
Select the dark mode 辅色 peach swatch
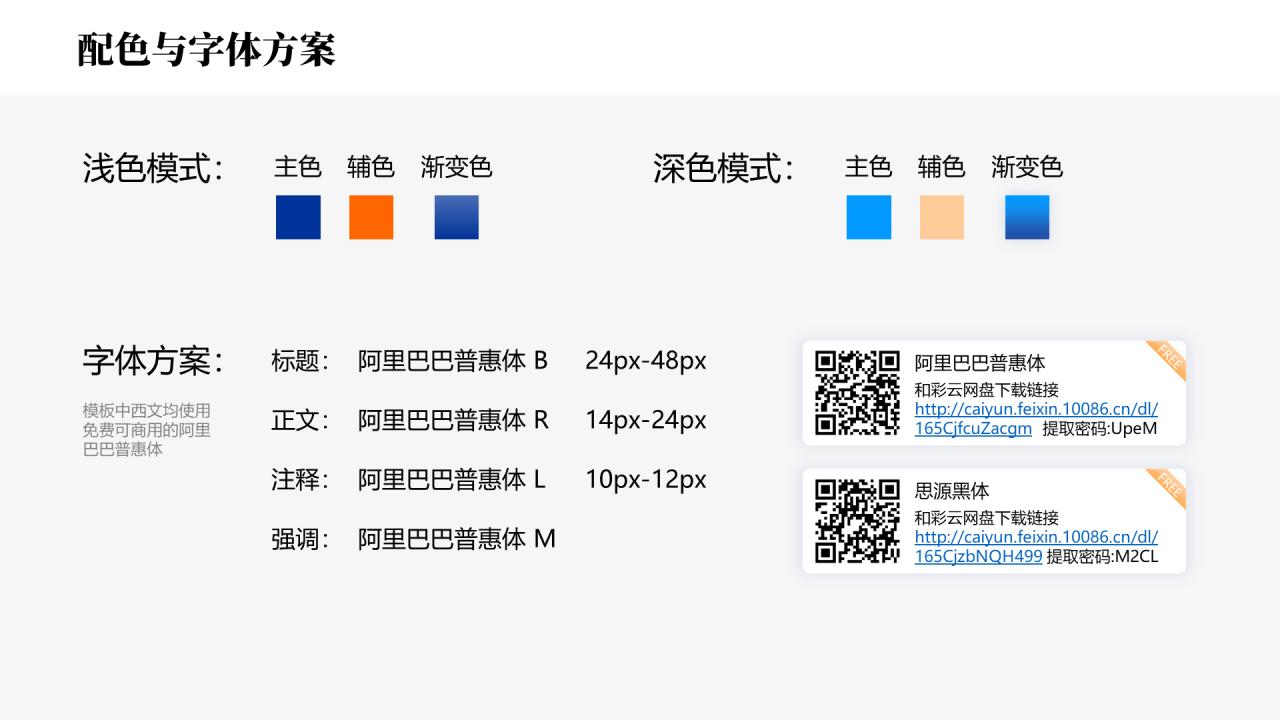pyautogui.click(x=941, y=217)
